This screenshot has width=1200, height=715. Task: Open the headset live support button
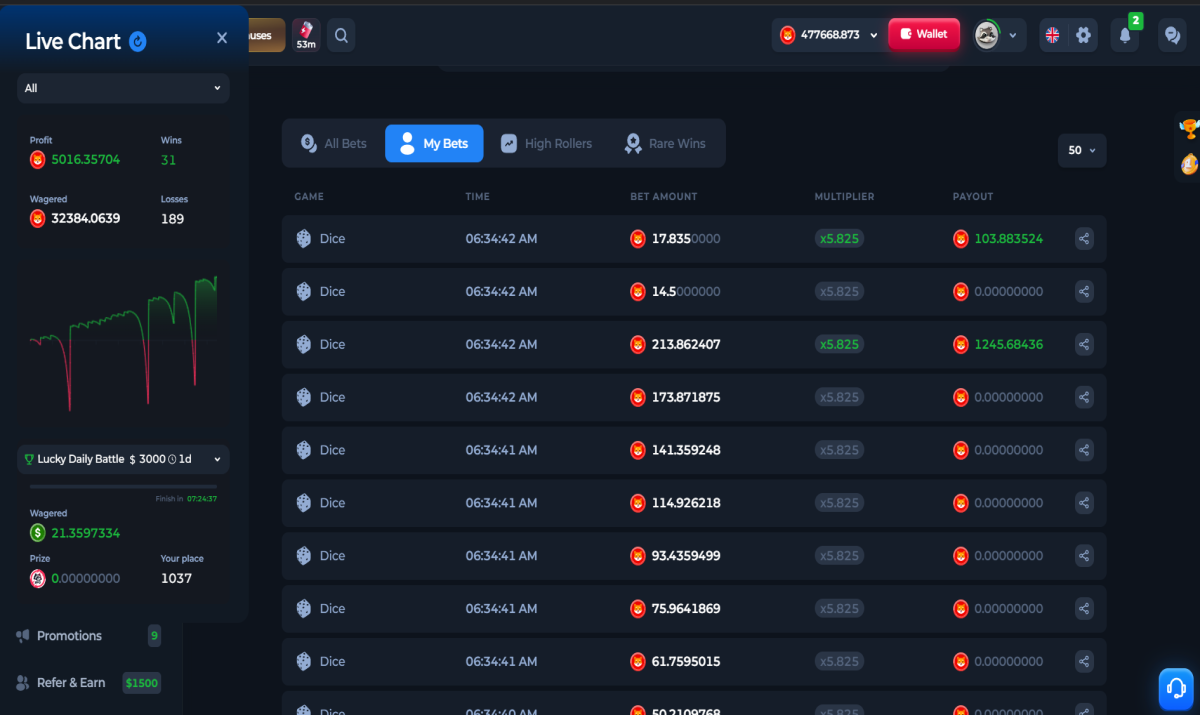pyautogui.click(x=1177, y=688)
